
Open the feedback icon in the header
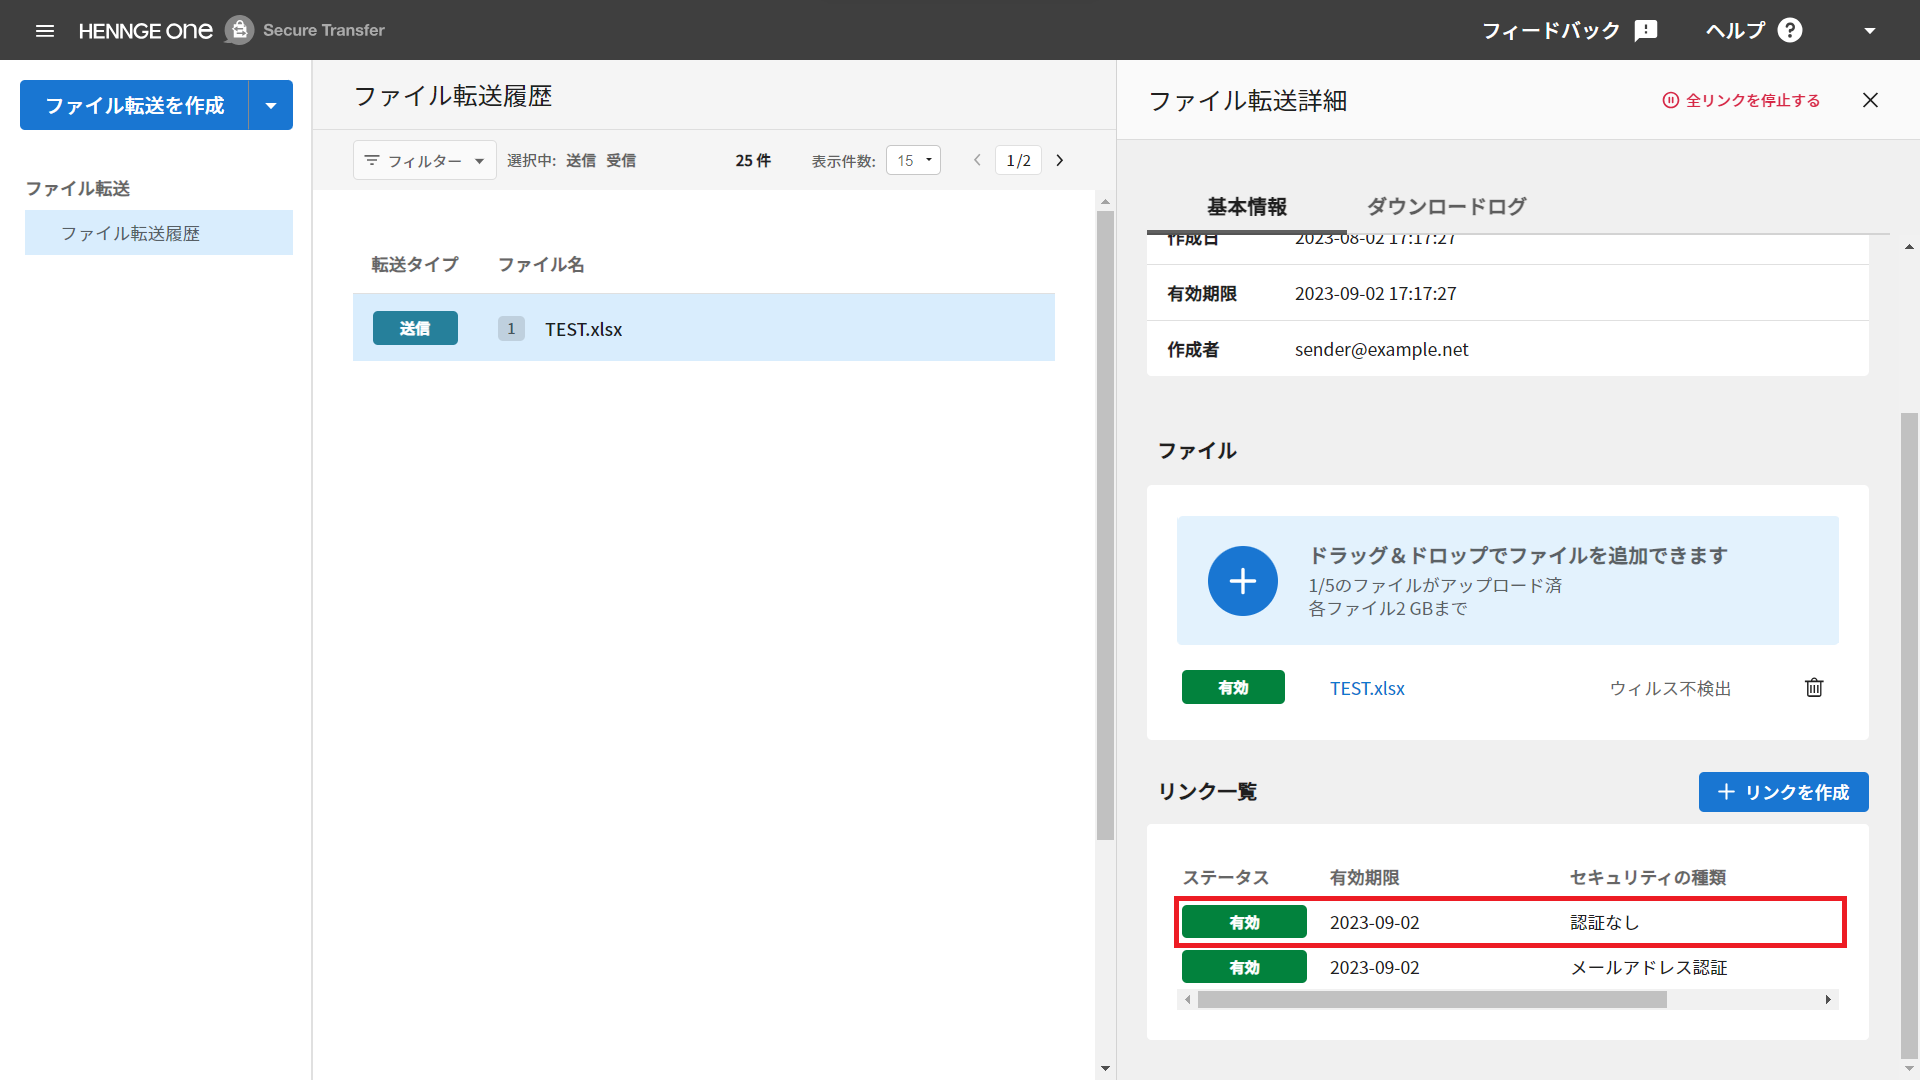pyautogui.click(x=1646, y=30)
